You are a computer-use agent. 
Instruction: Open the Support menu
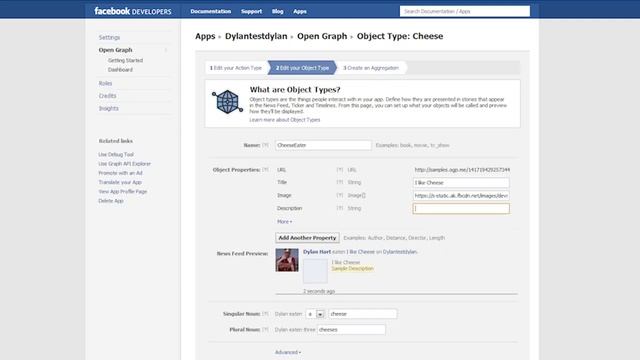[x=251, y=11]
